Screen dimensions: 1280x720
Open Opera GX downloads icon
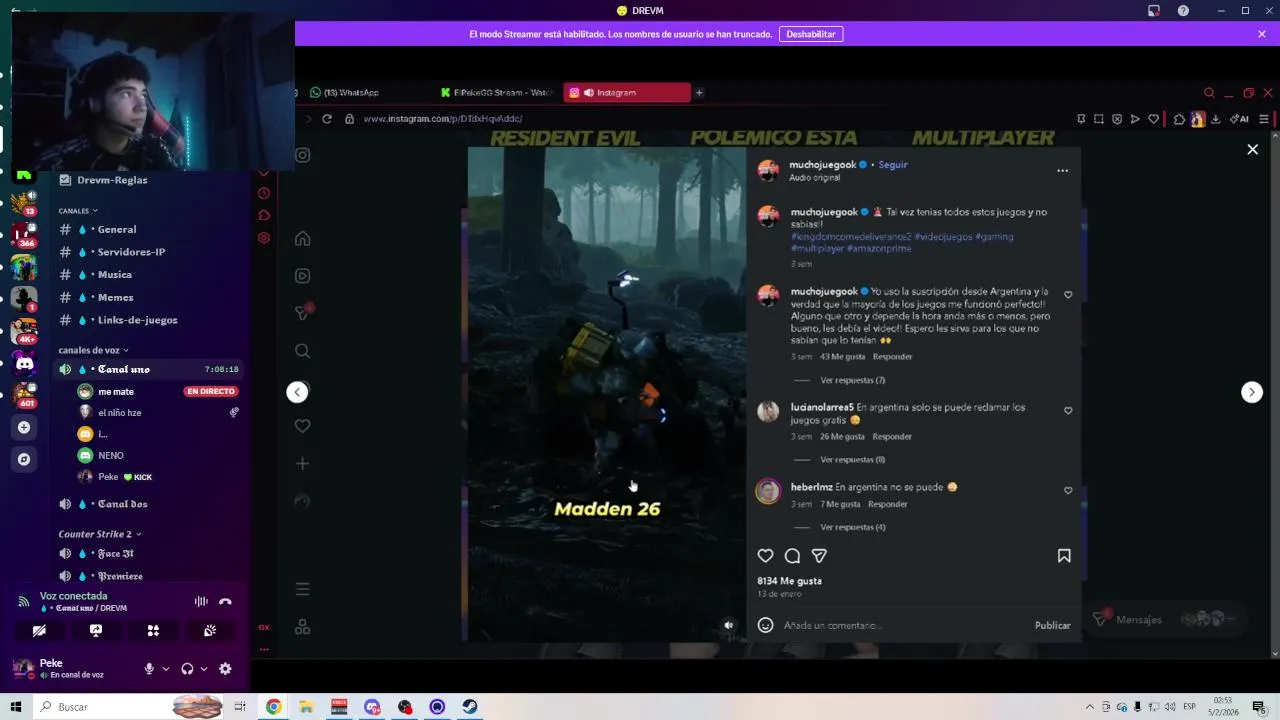1215,119
